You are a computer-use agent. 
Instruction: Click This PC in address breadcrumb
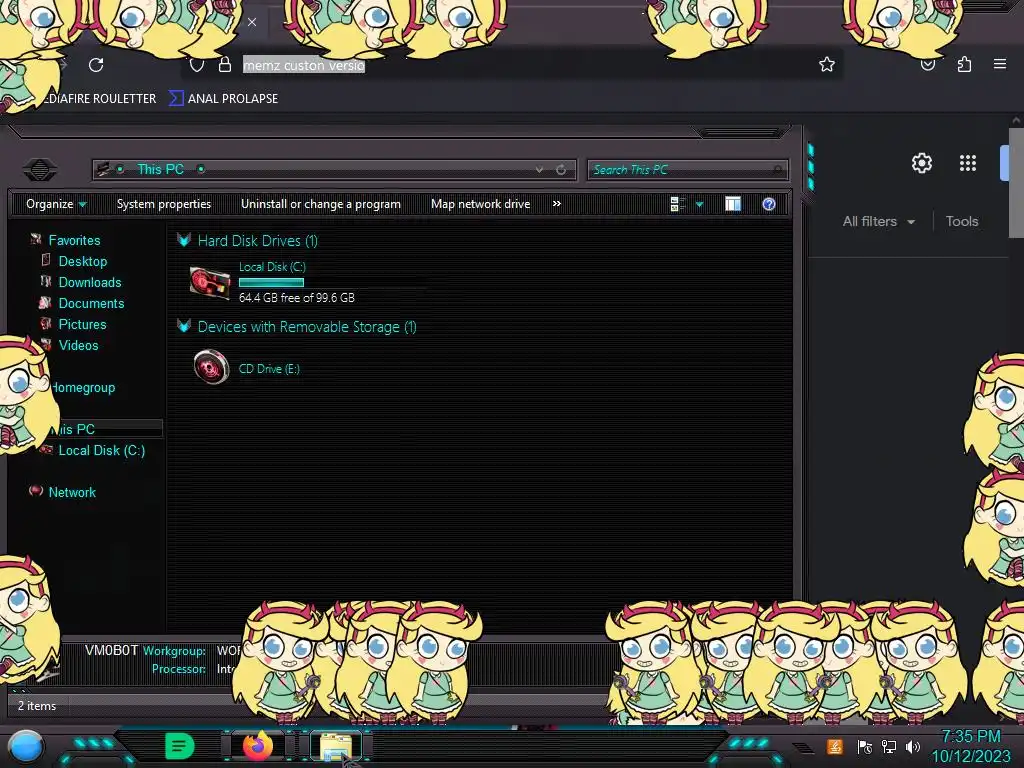click(160, 169)
